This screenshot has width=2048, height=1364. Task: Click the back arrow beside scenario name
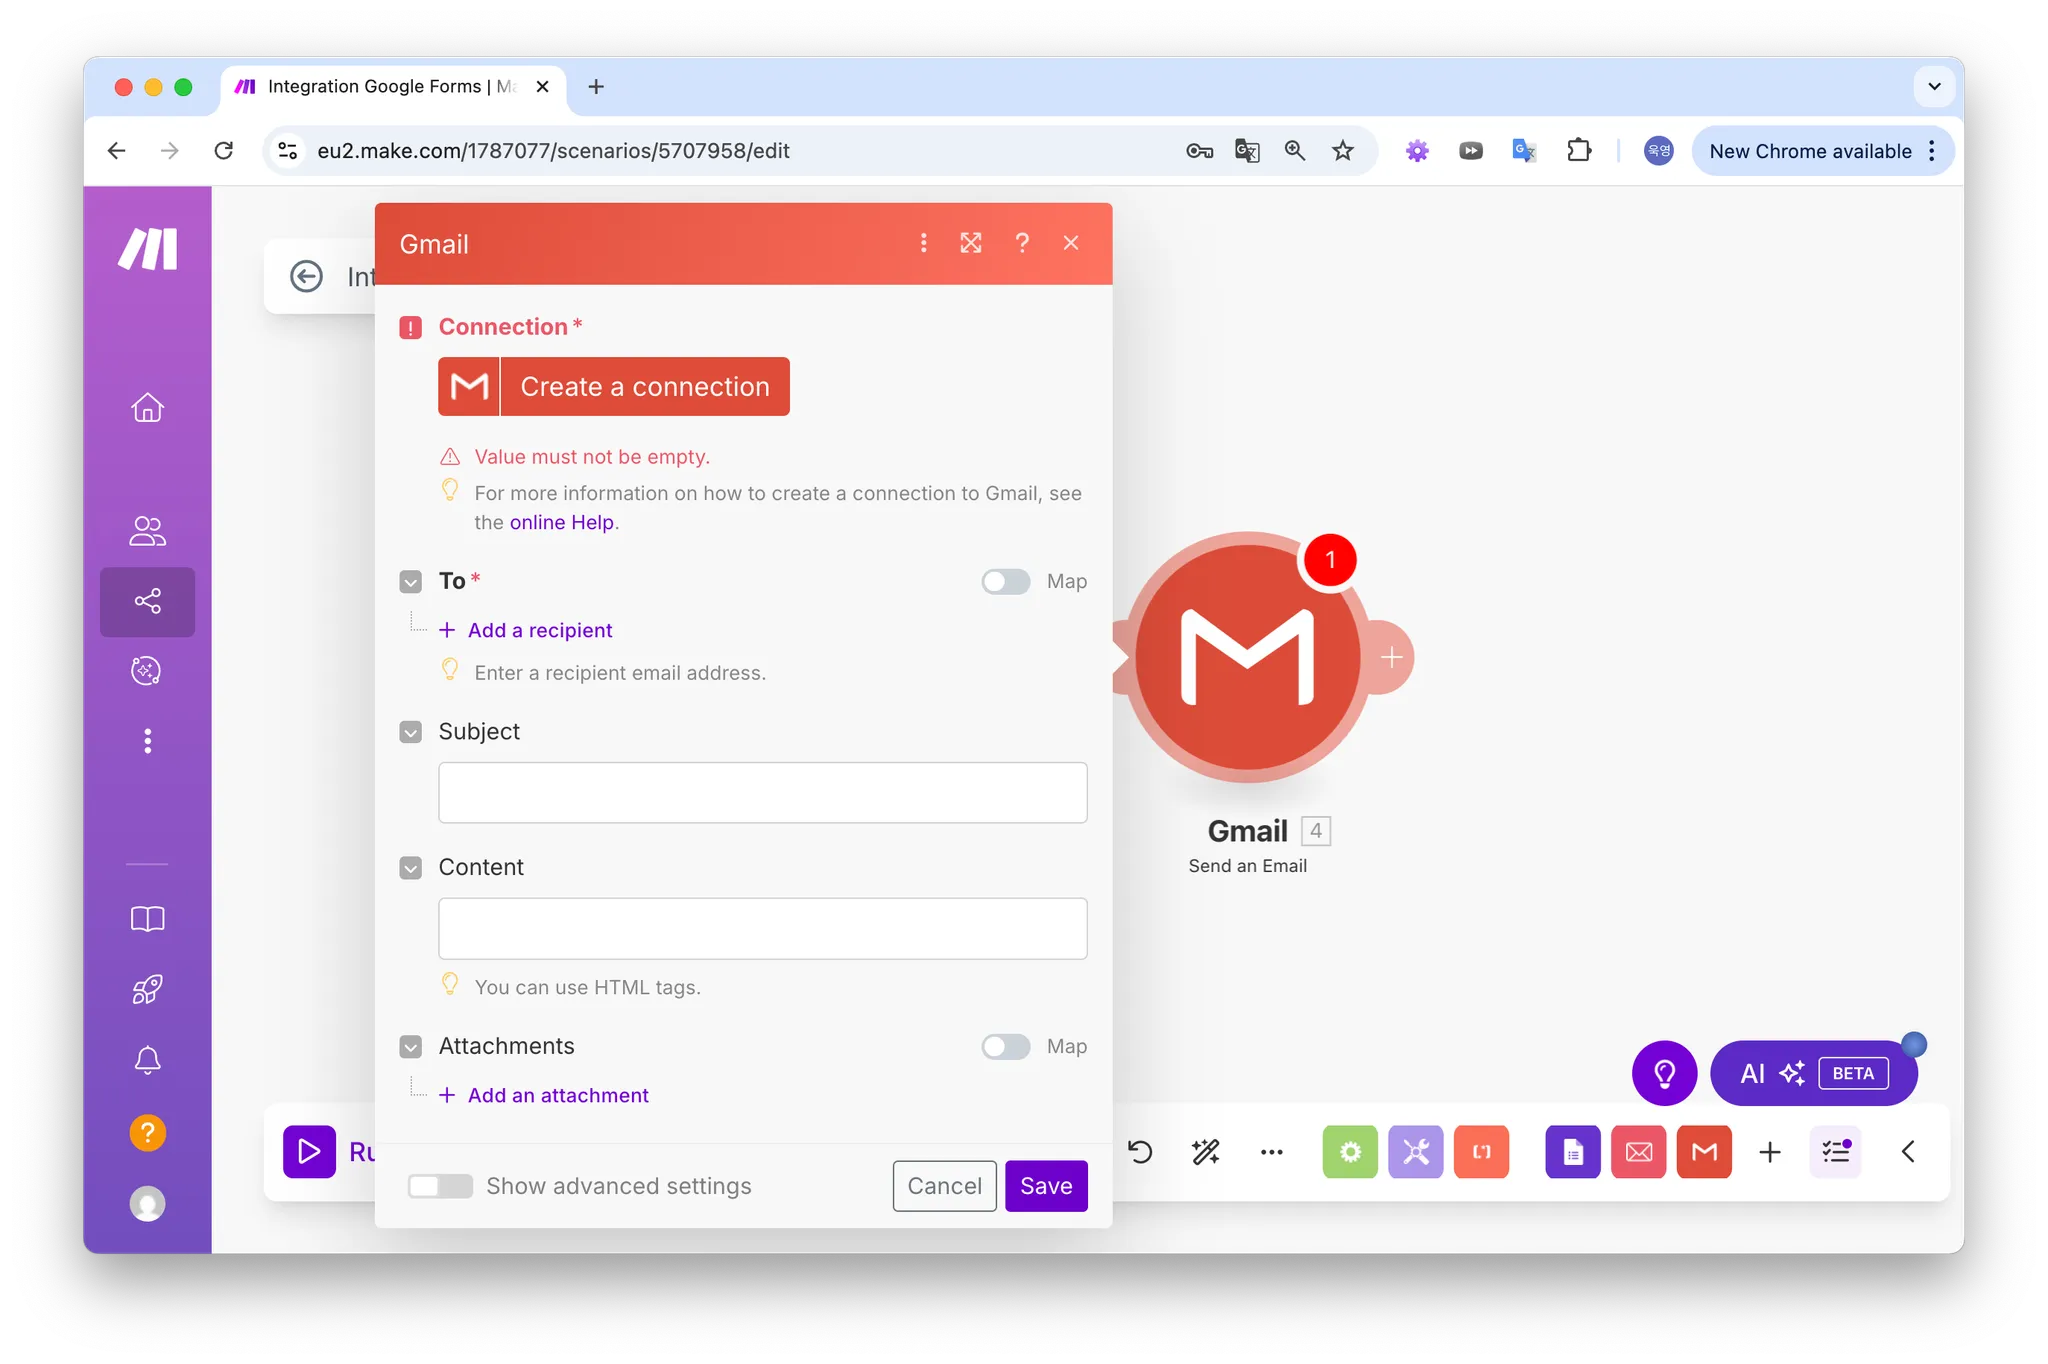pos(307,276)
